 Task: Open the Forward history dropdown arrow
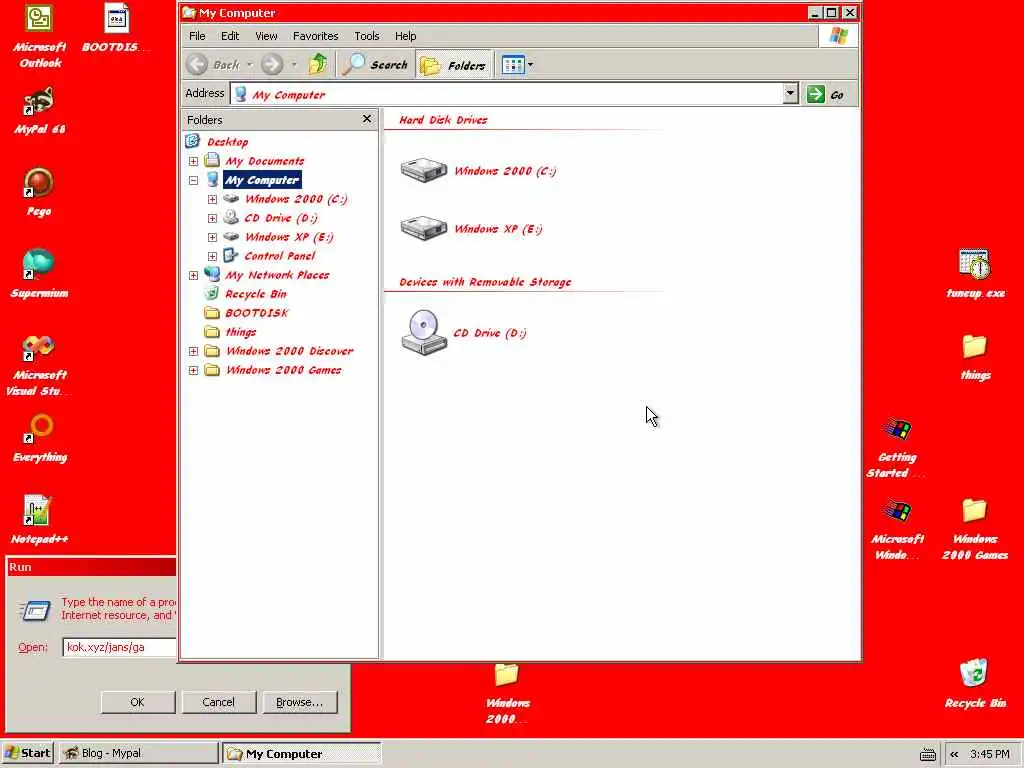click(x=294, y=65)
